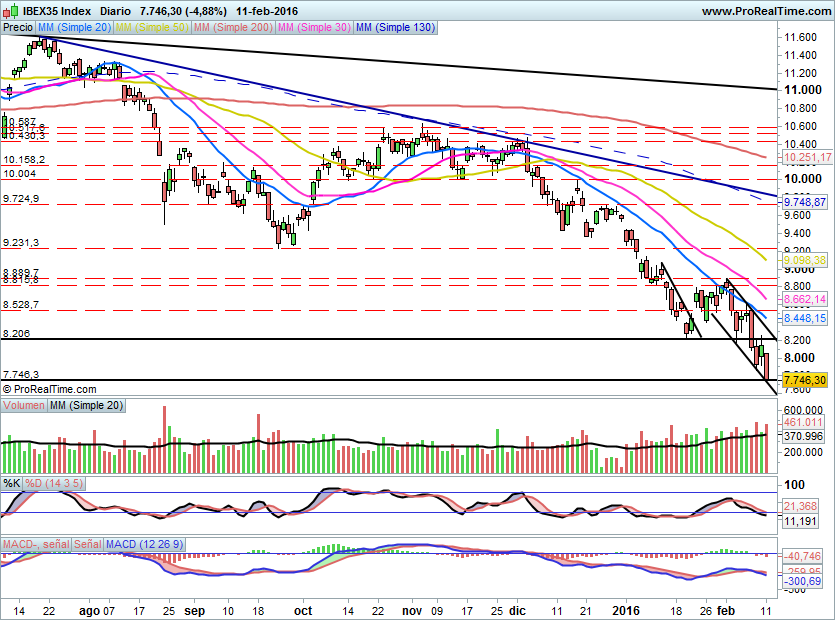Screen dimensions: 835x620
Task: Select the MM (Simple 130) indicator label
Action: [395, 27]
